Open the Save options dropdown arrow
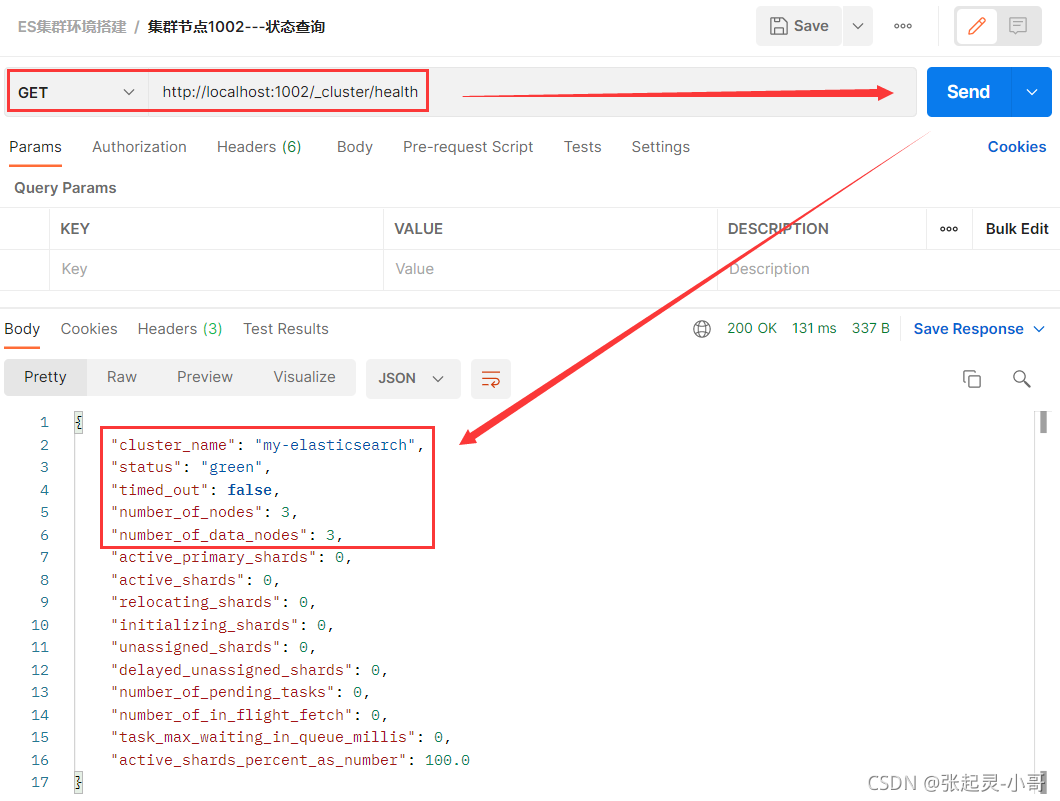 pos(858,26)
